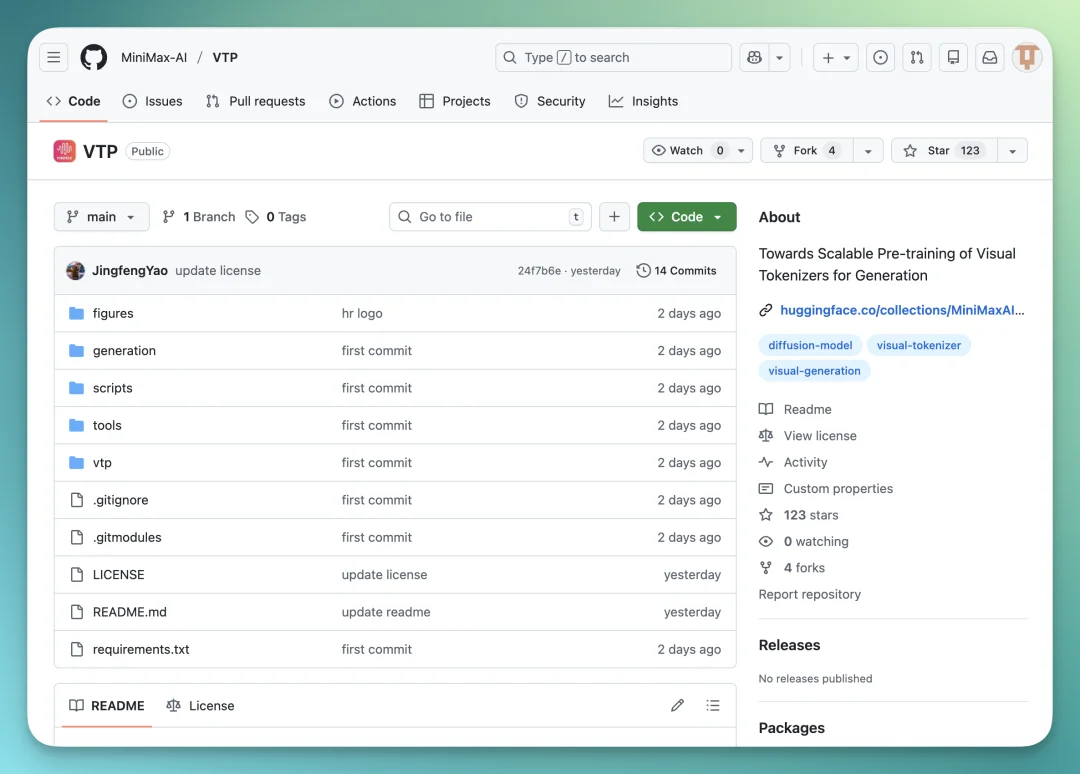Click the GitHub logo icon
The image size is (1080, 774).
[94, 58]
